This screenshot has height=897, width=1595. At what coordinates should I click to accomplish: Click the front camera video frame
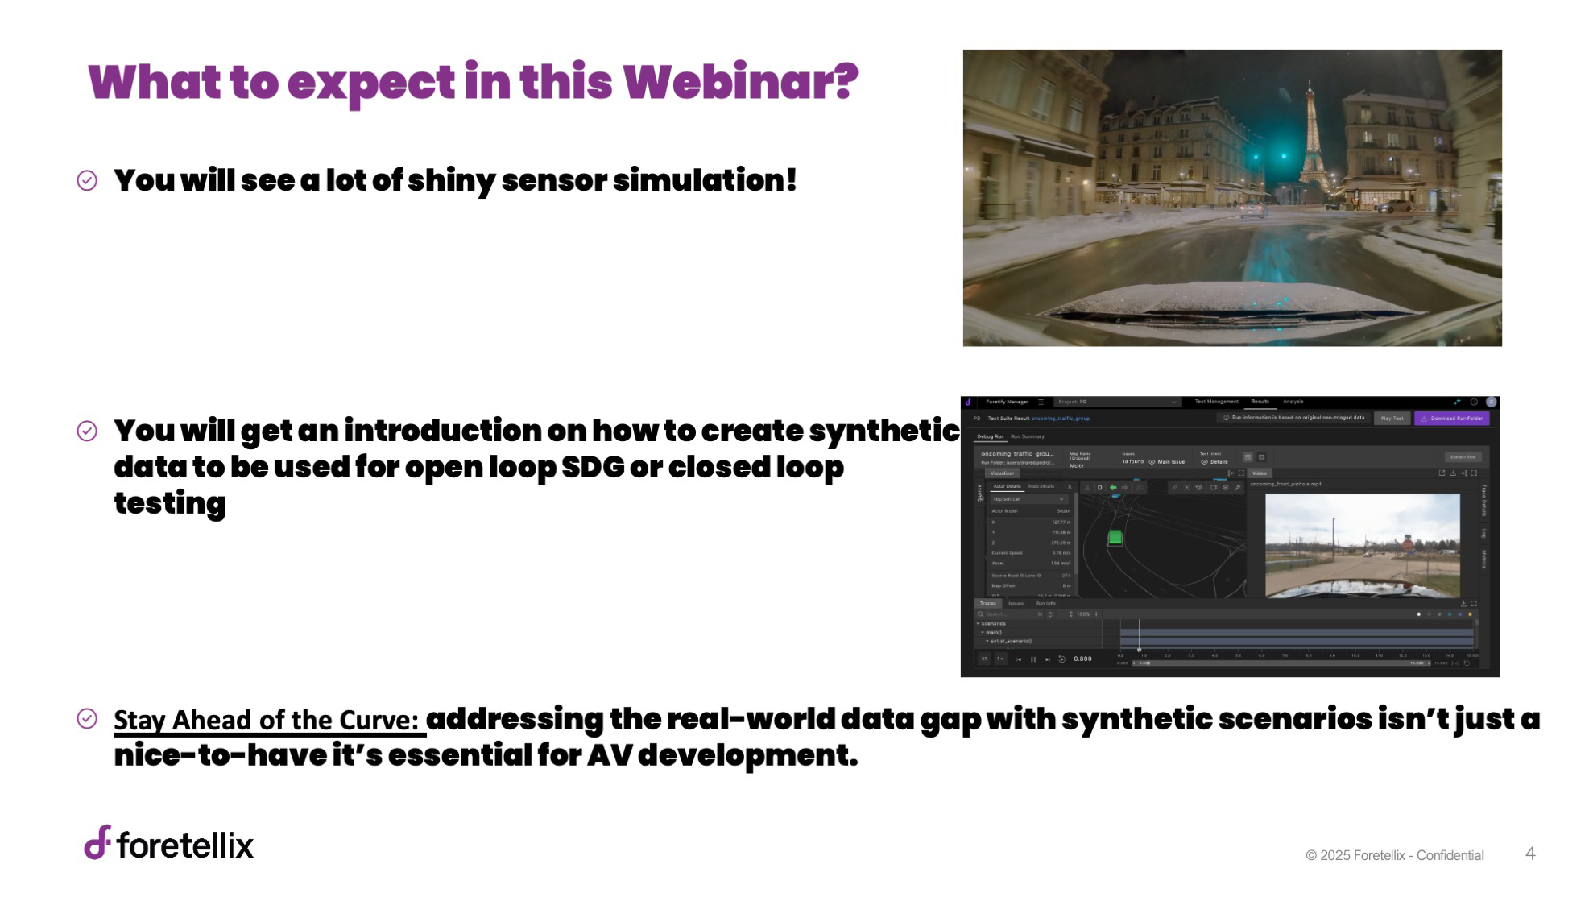pos(1362,546)
